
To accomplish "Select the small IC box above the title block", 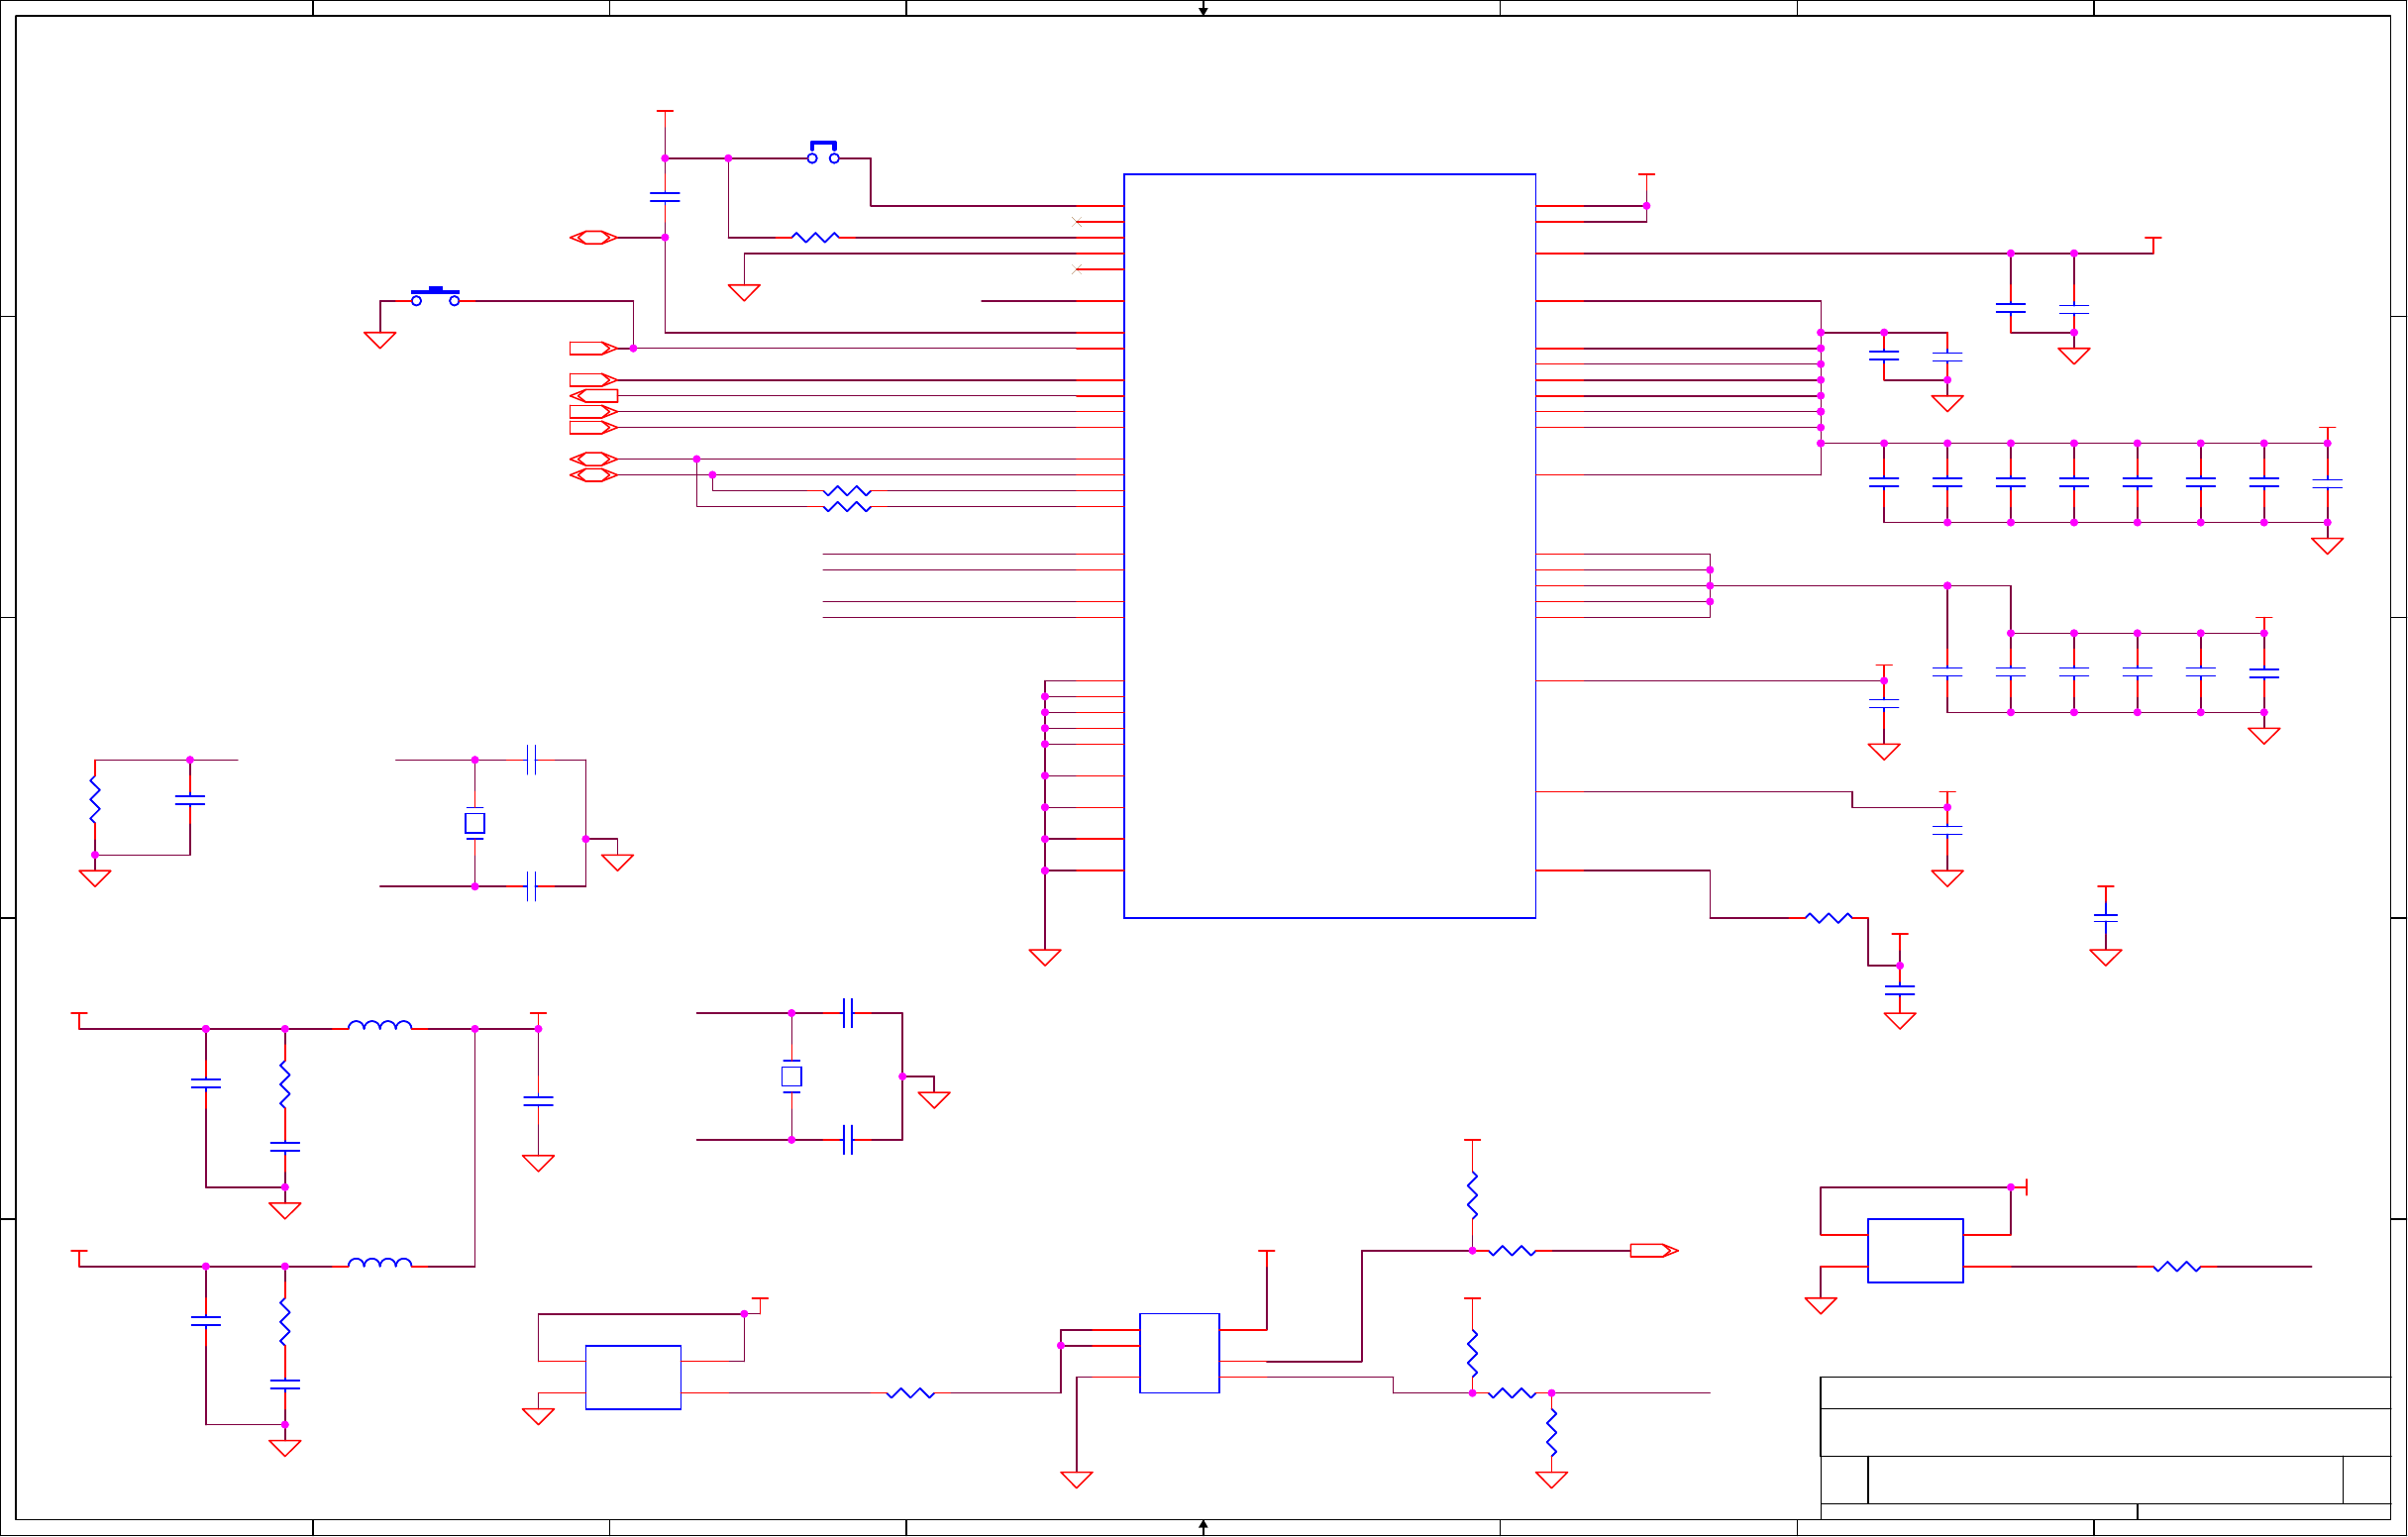I will click(x=1915, y=1251).
